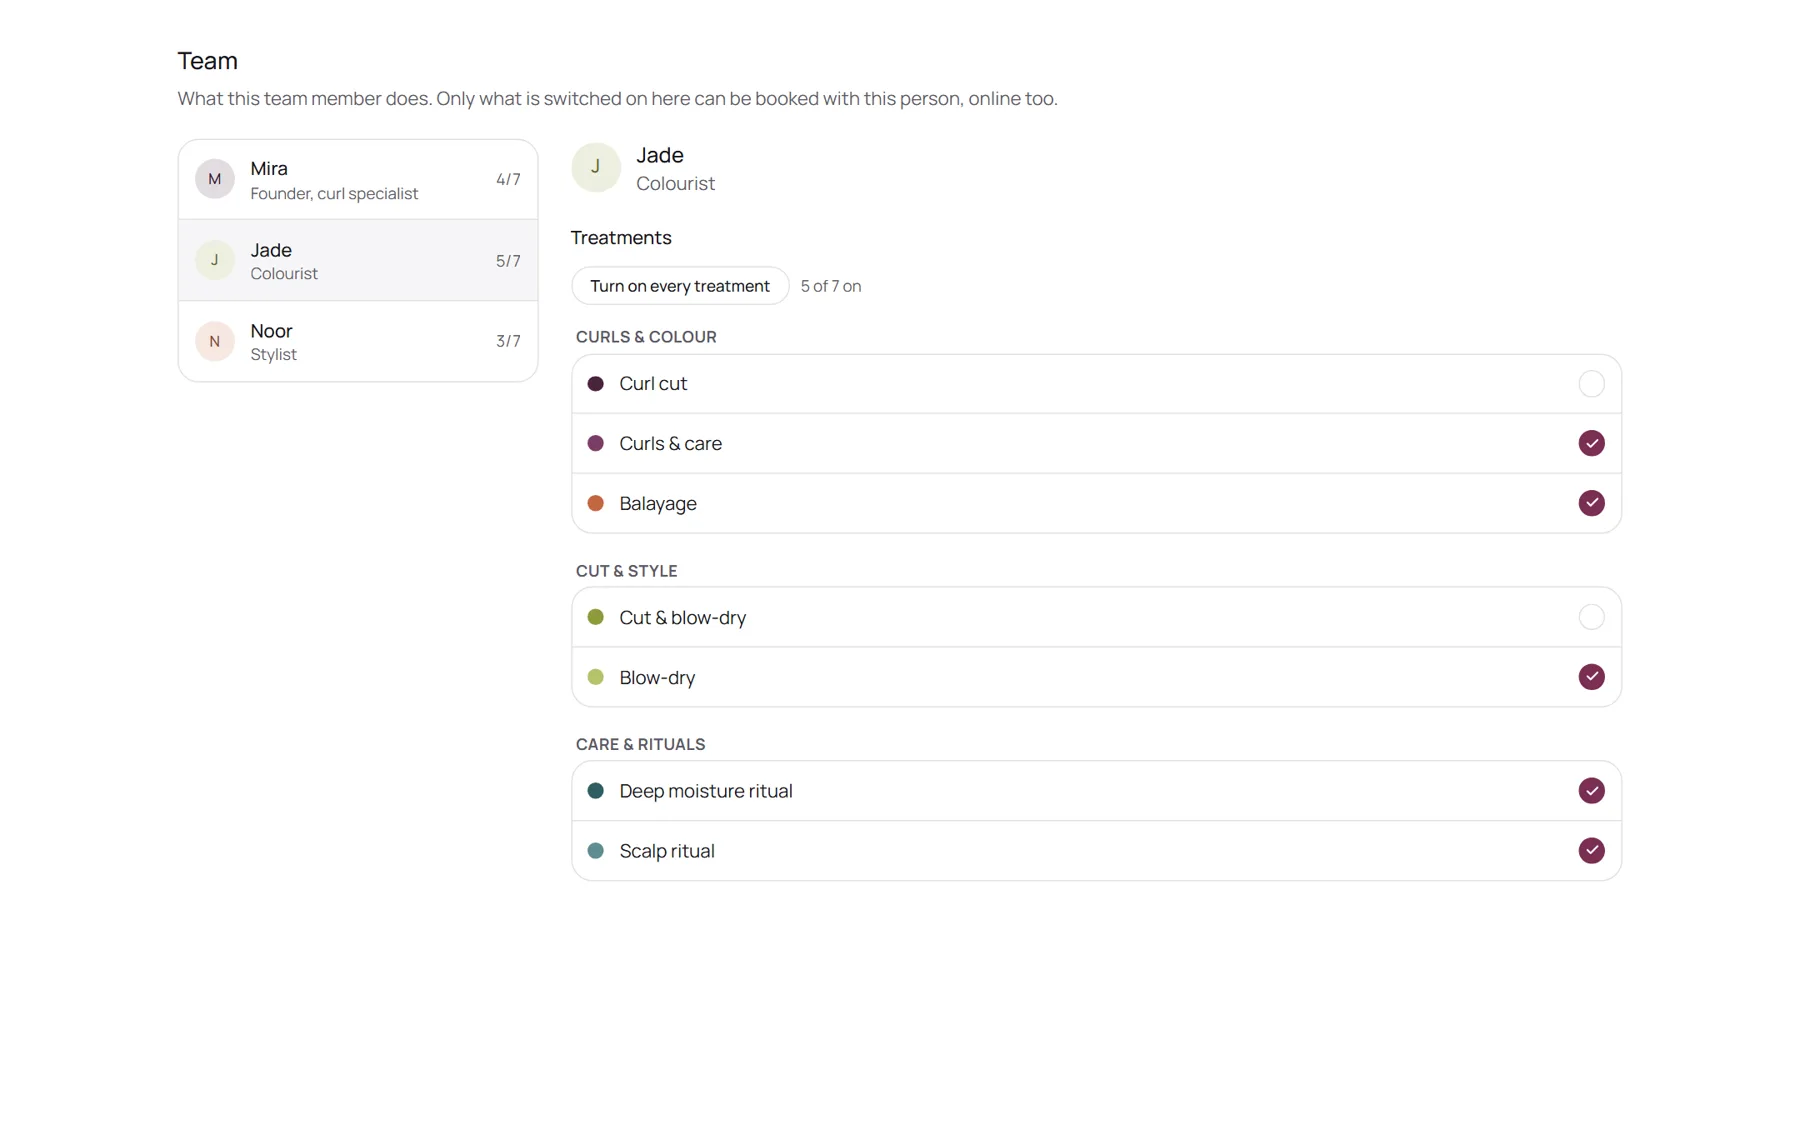
Task: Click the Team page title
Action: [x=208, y=61]
